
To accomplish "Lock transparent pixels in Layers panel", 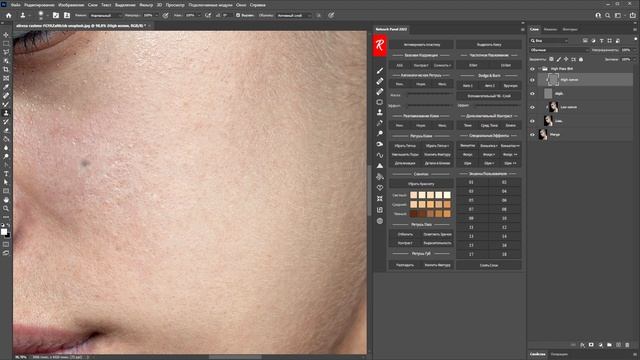I will point(551,60).
